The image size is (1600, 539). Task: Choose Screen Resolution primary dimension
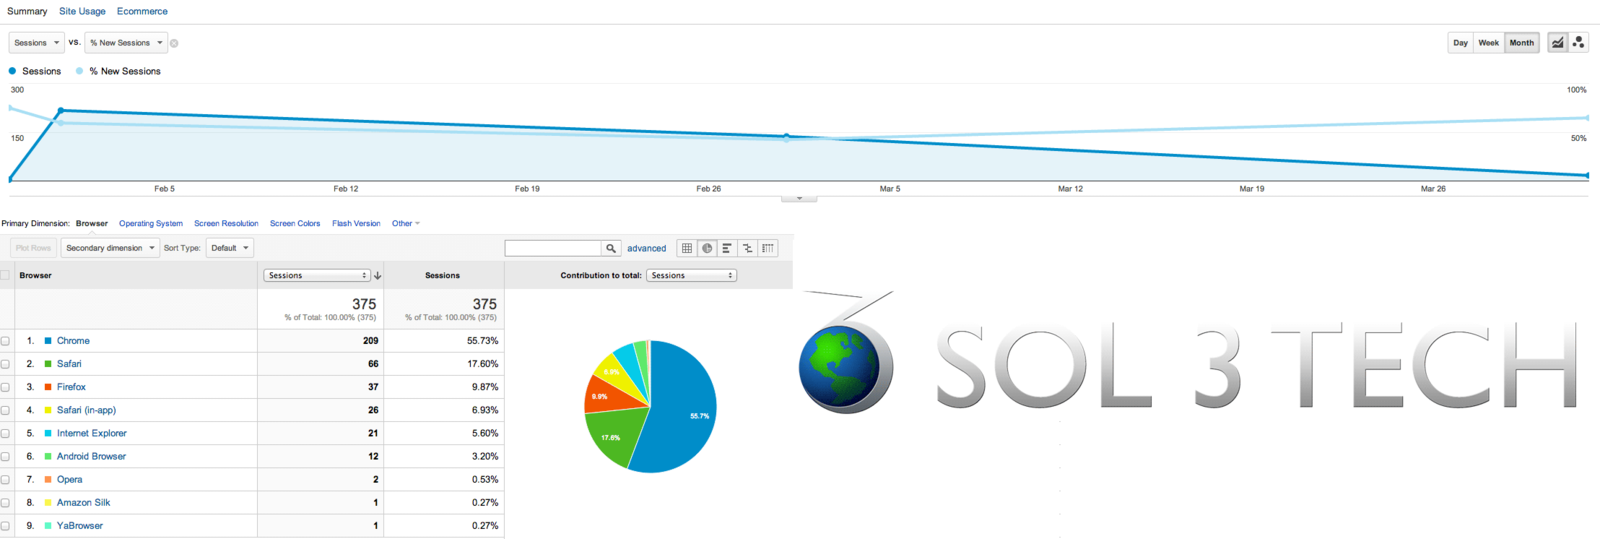coord(226,223)
